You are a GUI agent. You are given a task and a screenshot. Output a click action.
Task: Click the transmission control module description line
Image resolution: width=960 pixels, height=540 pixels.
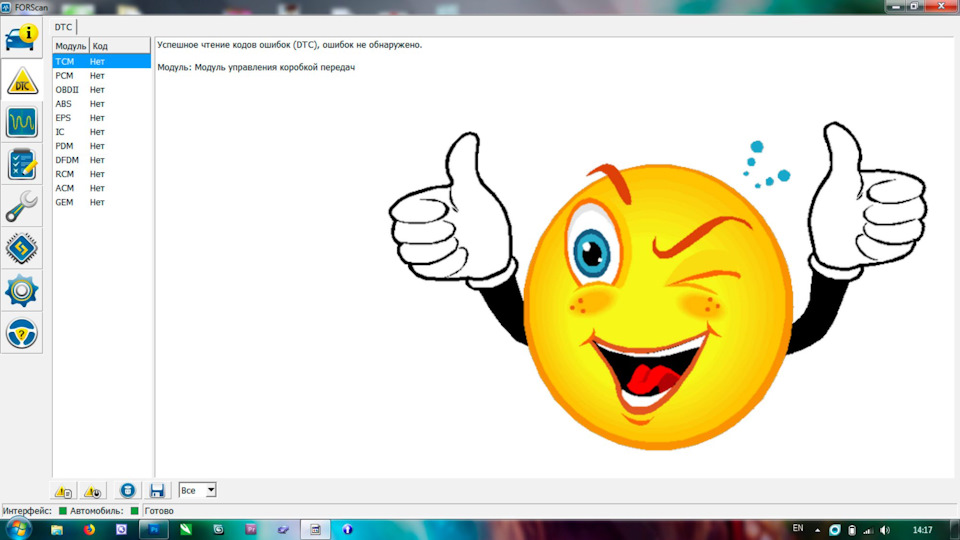[256, 67]
